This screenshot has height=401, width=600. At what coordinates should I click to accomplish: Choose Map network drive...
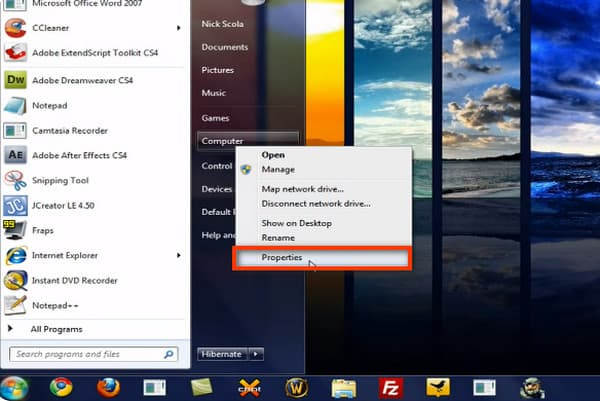tap(323, 189)
